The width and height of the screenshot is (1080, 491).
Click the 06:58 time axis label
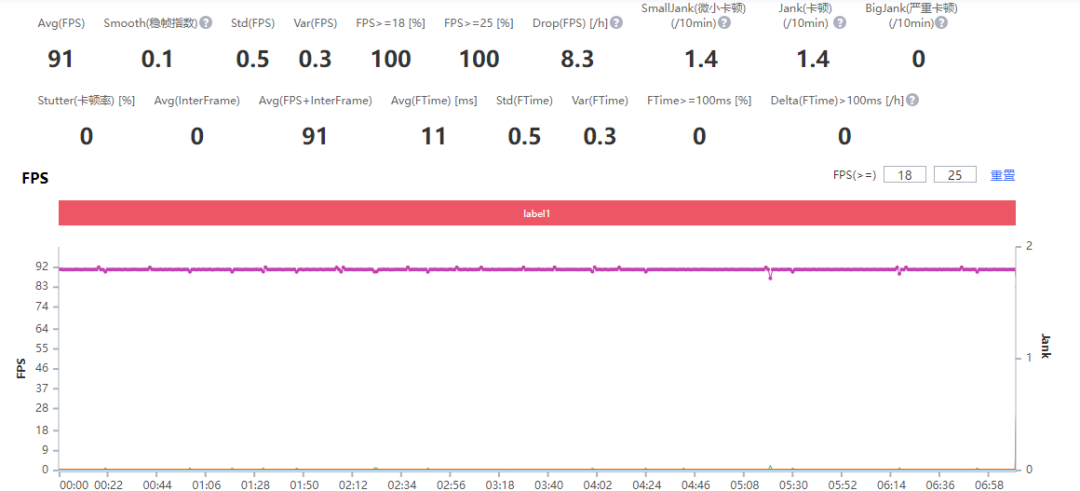[x=988, y=484]
